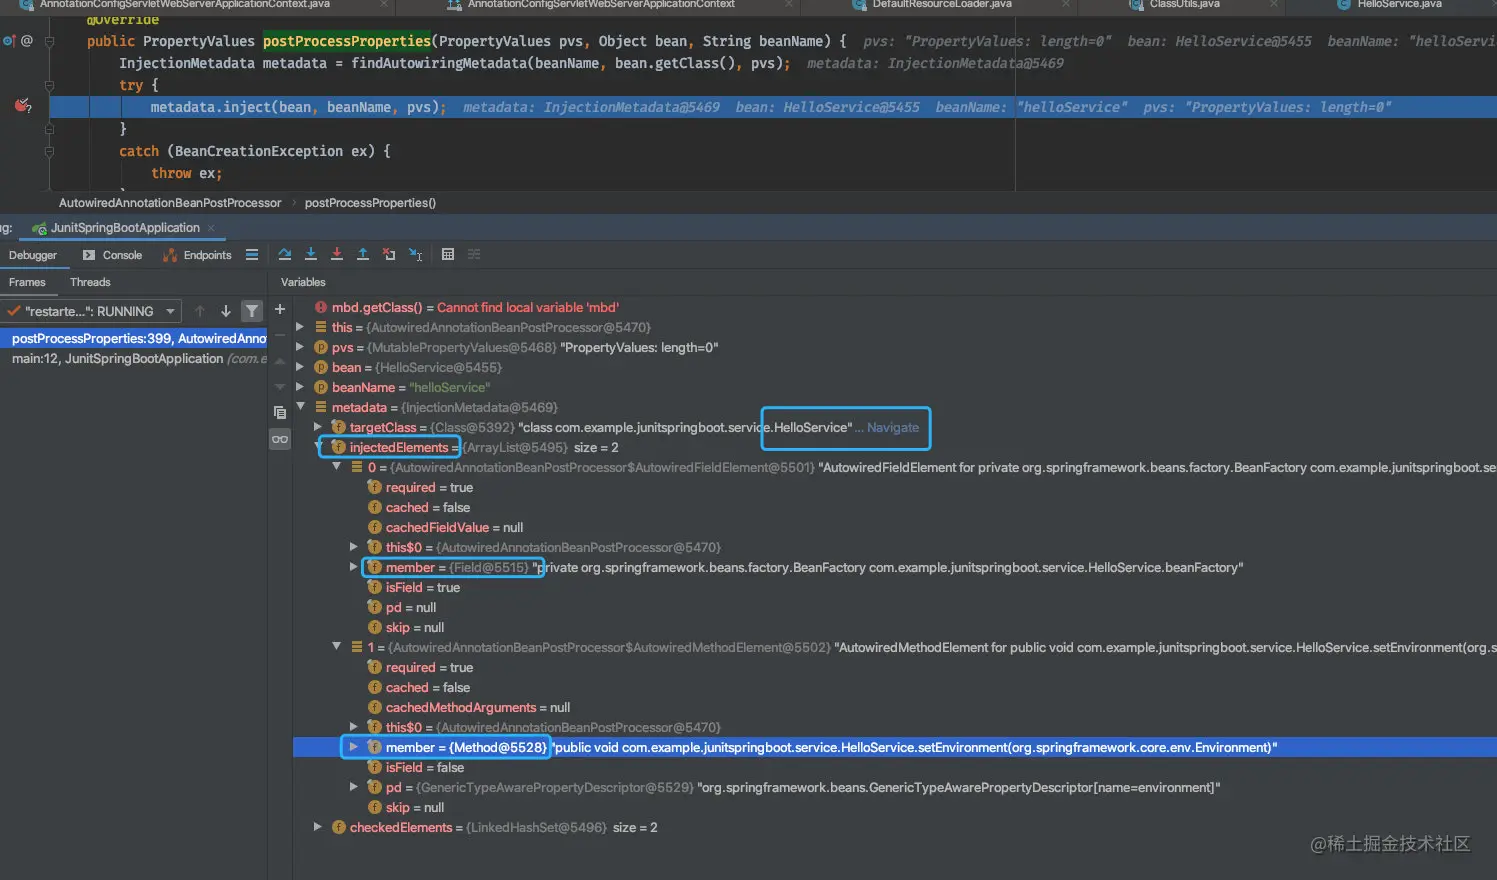Image resolution: width=1497 pixels, height=880 pixels.
Task: Expand targetClass node
Action: click(x=317, y=427)
